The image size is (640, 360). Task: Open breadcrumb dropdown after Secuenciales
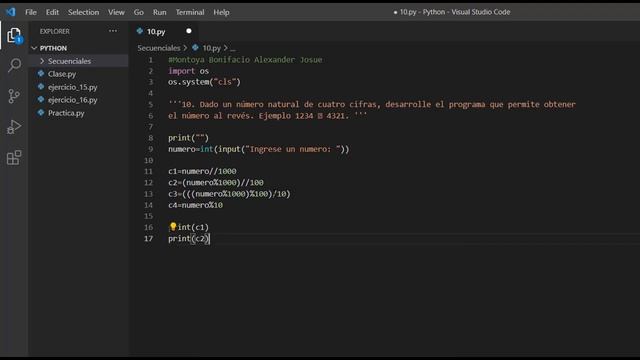click(185, 48)
